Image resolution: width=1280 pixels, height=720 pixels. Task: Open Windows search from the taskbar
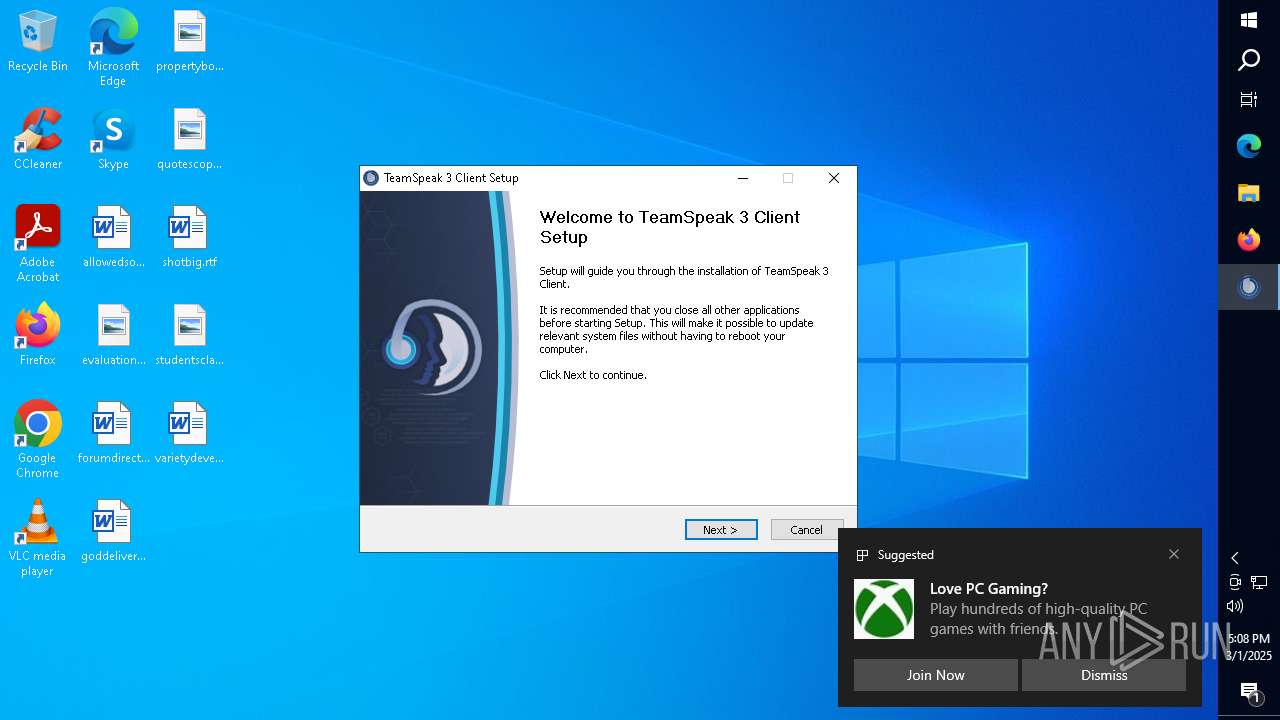pos(1249,60)
